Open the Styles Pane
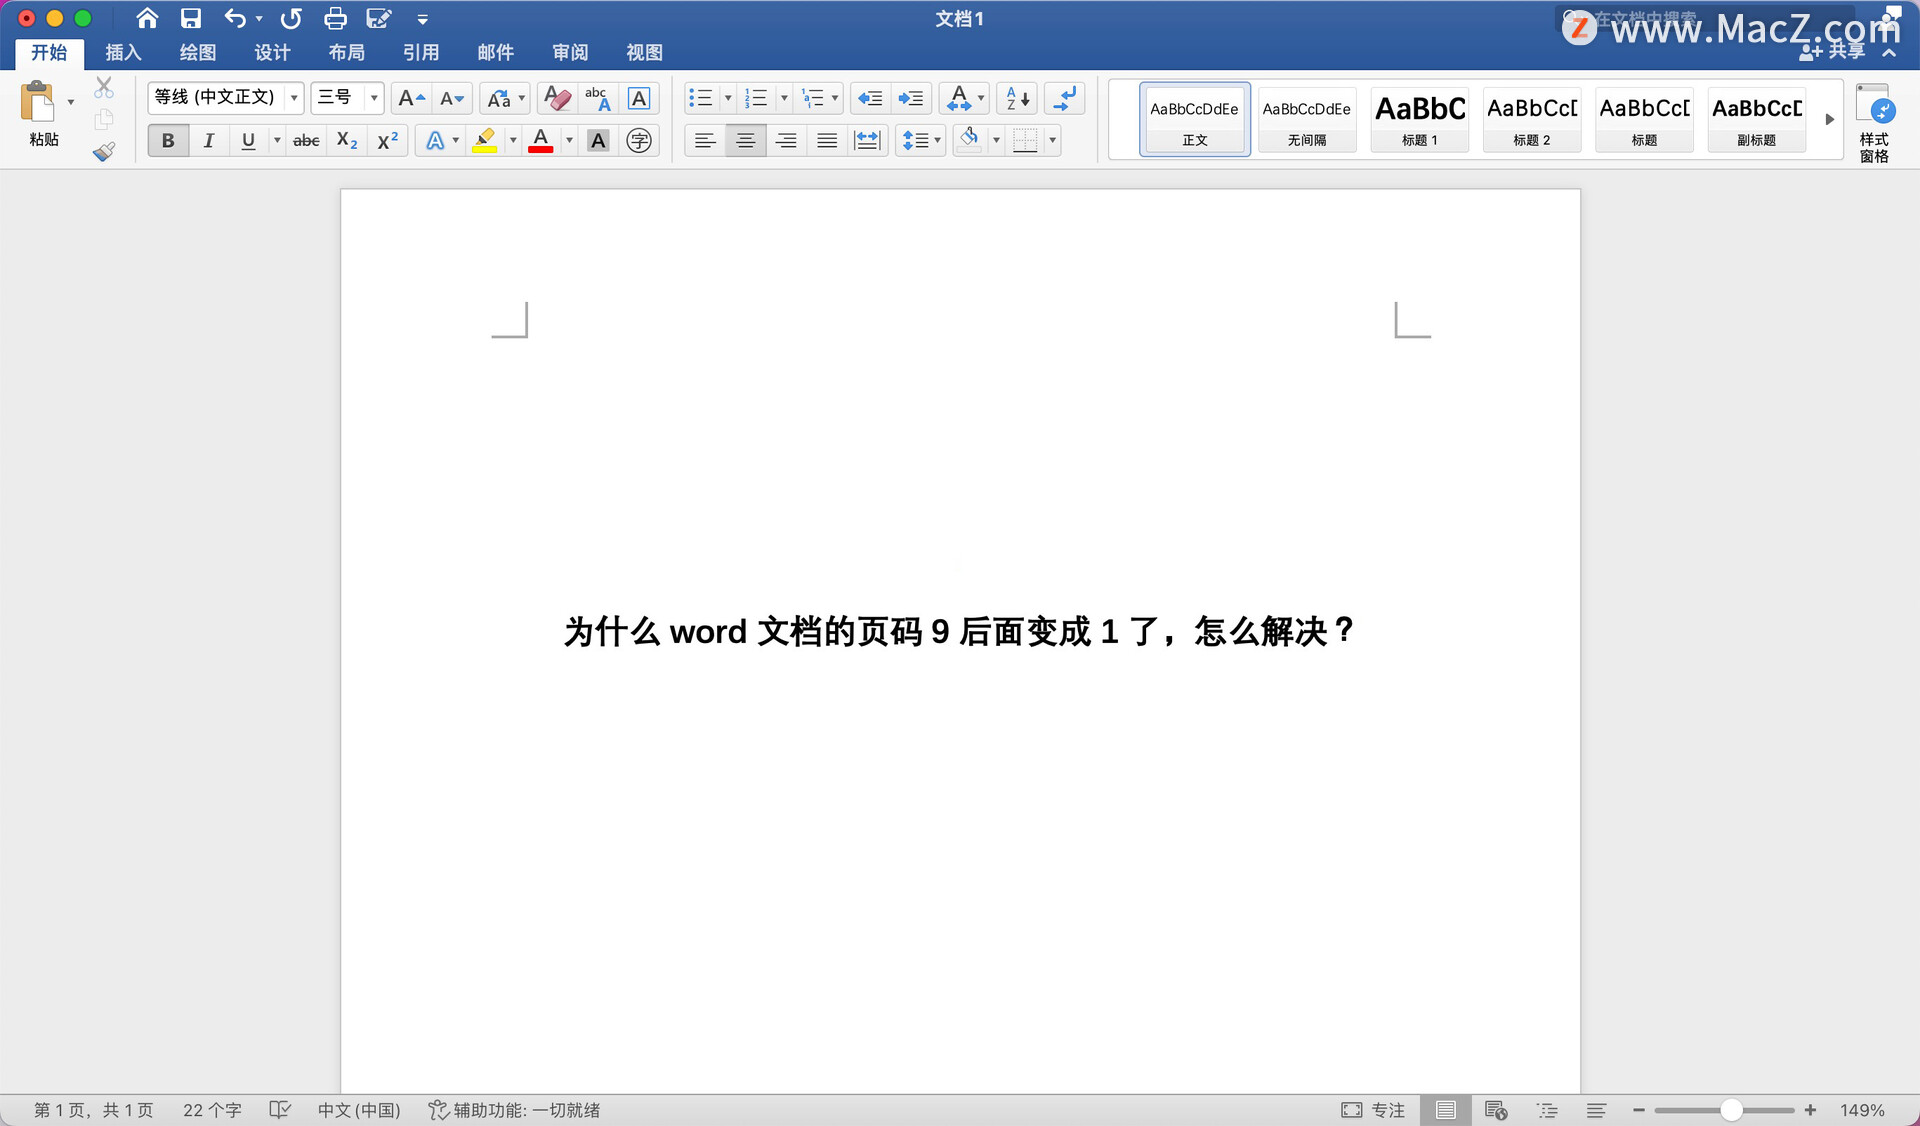The height and width of the screenshot is (1126, 1920). click(x=1874, y=123)
